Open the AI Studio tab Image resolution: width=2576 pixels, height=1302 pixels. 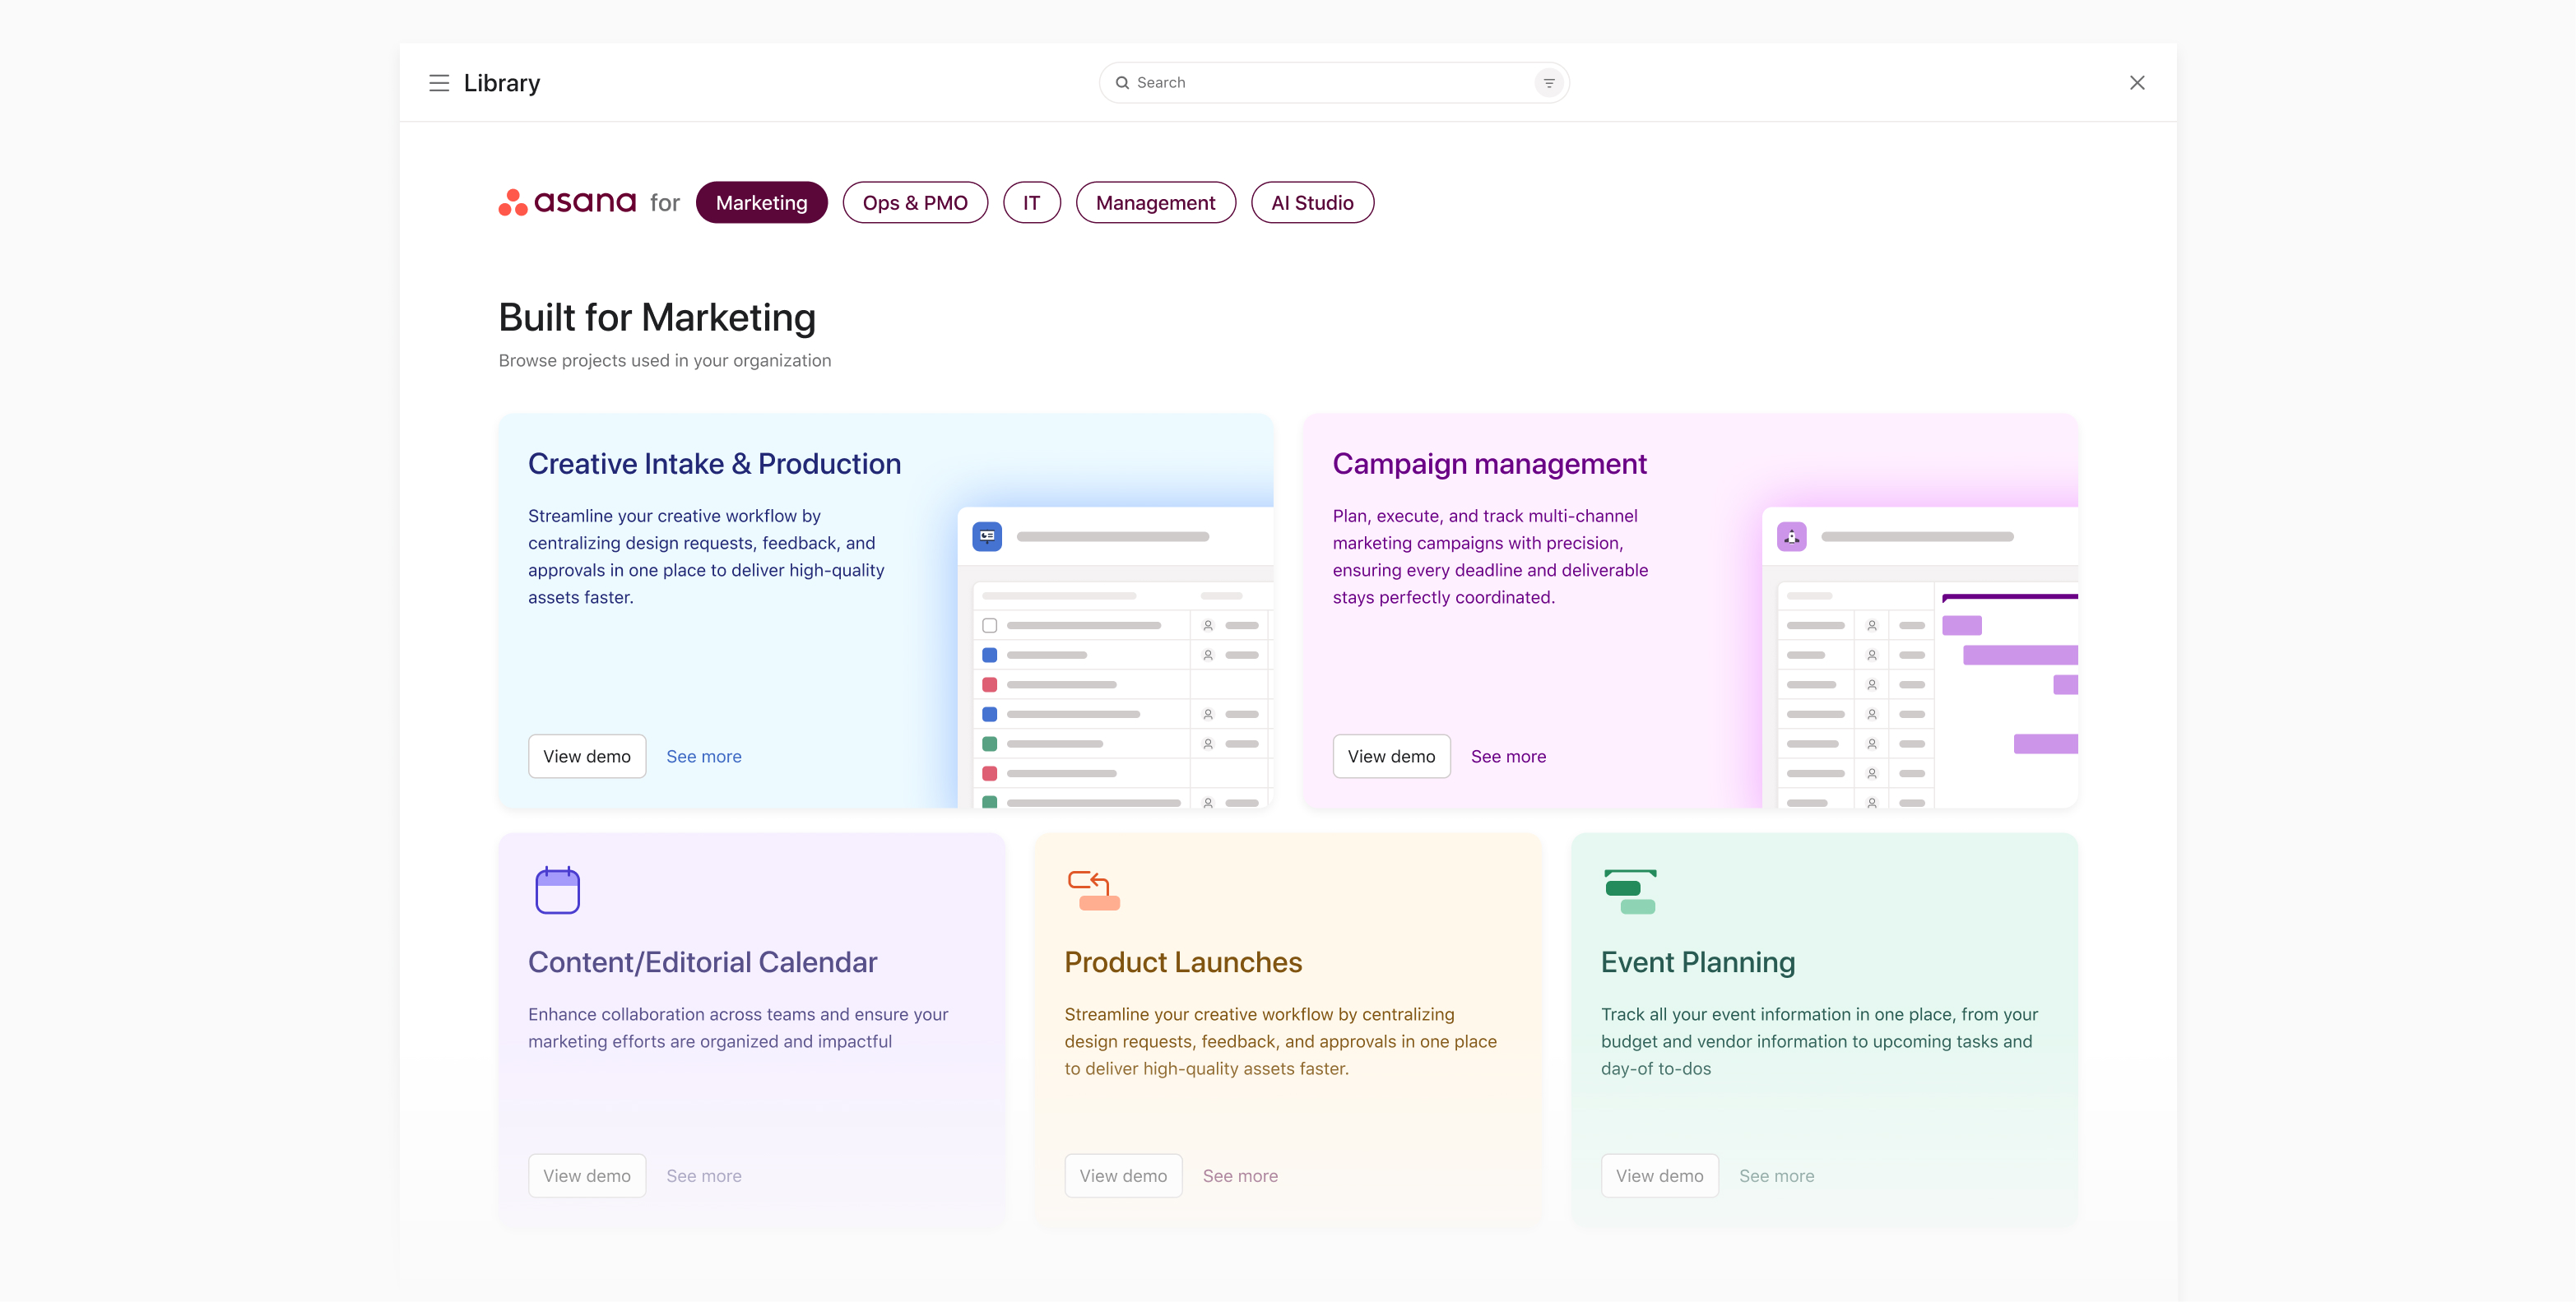point(1312,203)
